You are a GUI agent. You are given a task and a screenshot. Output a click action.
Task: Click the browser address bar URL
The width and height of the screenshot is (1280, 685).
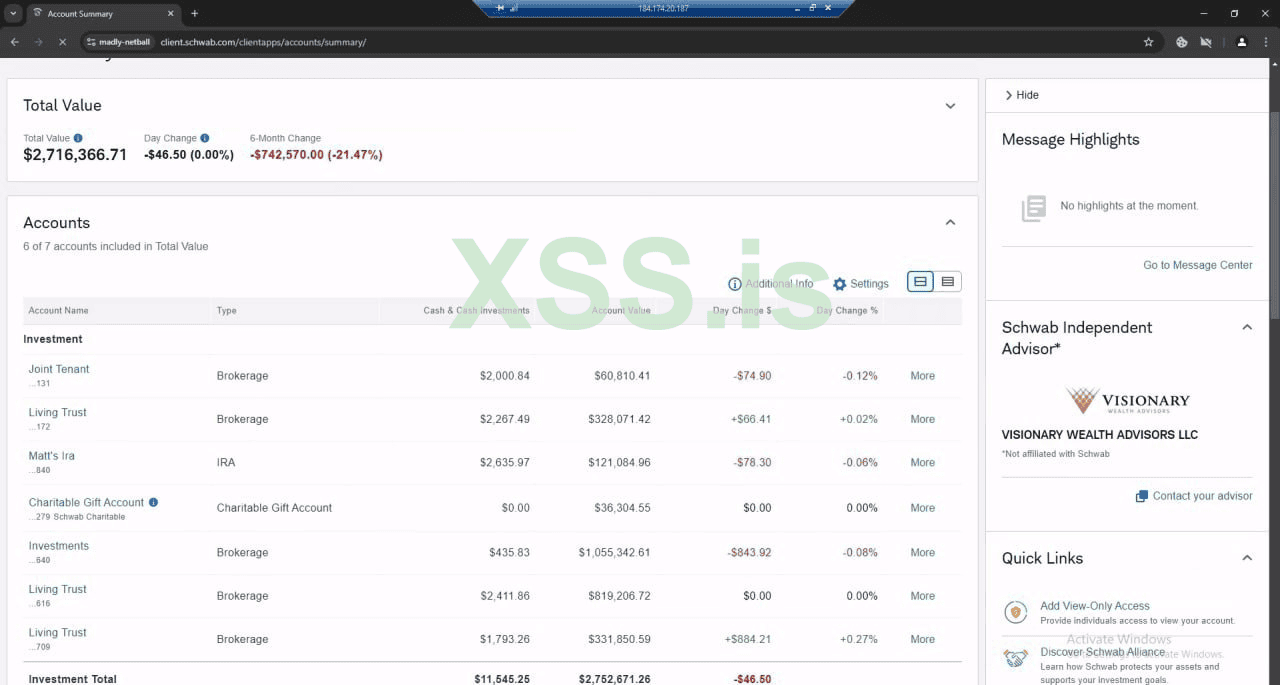pos(263,42)
